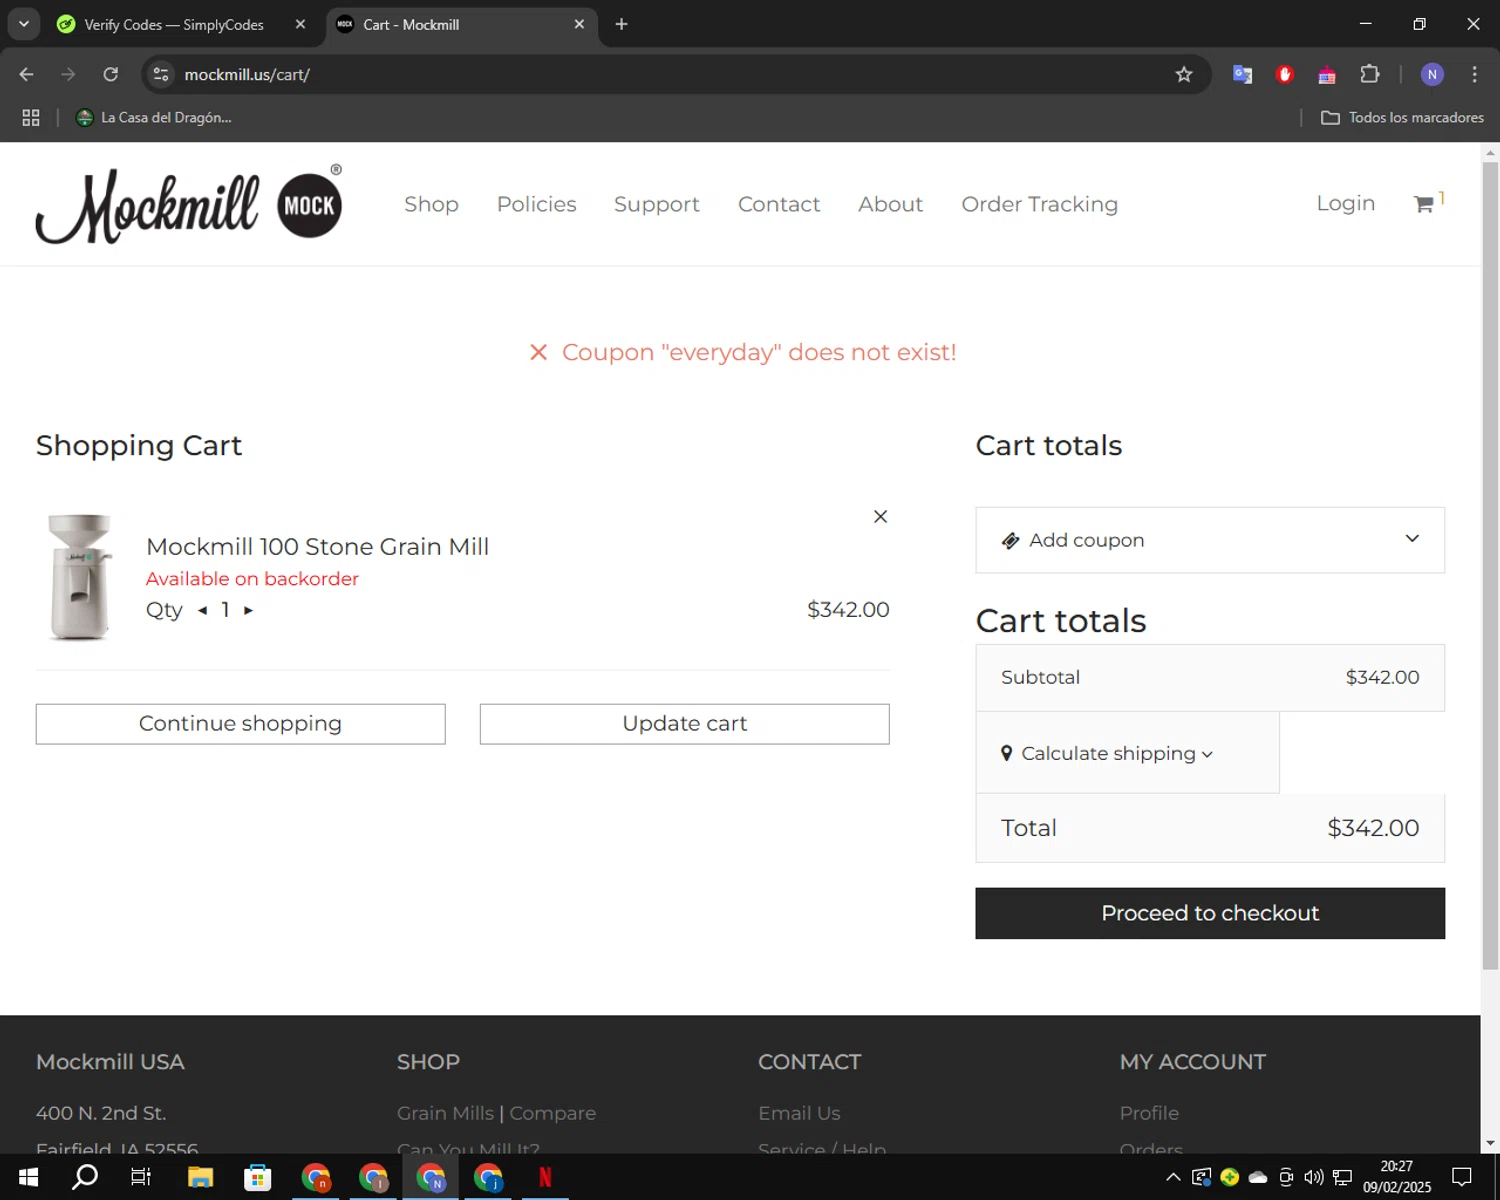Bookmark this page with the star icon
This screenshot has height=1200, width=1500.
coord(1184,74)
